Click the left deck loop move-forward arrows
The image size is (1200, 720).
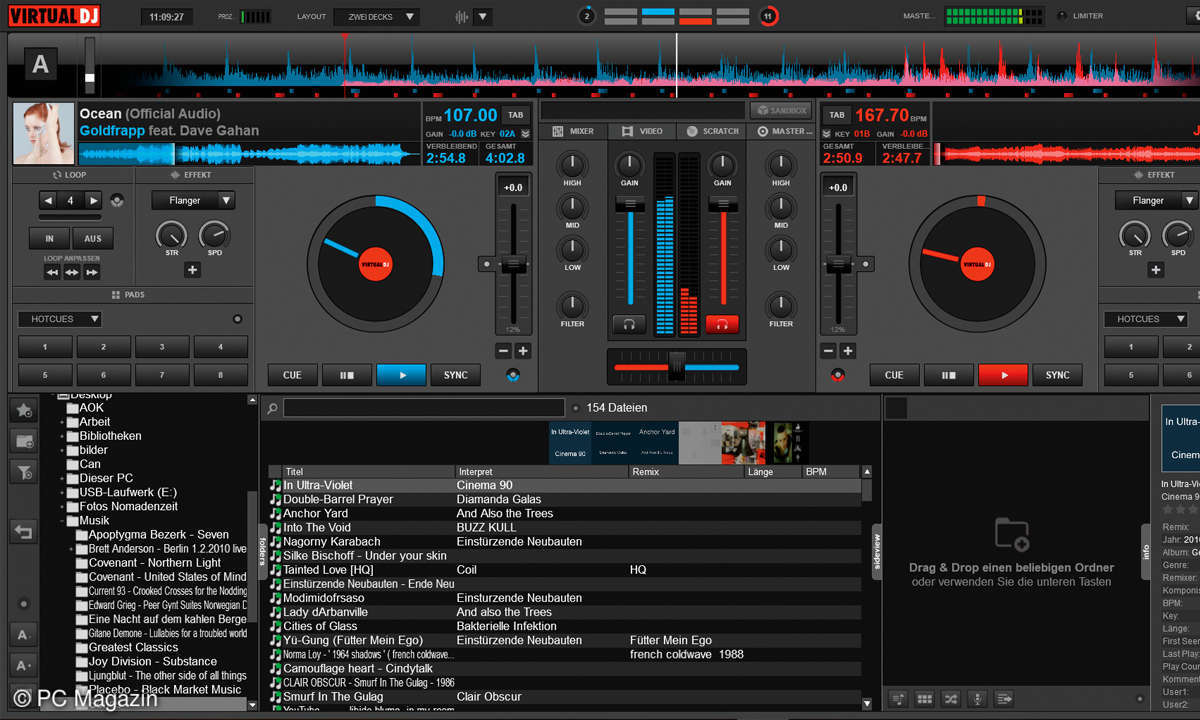pos(92,272)
